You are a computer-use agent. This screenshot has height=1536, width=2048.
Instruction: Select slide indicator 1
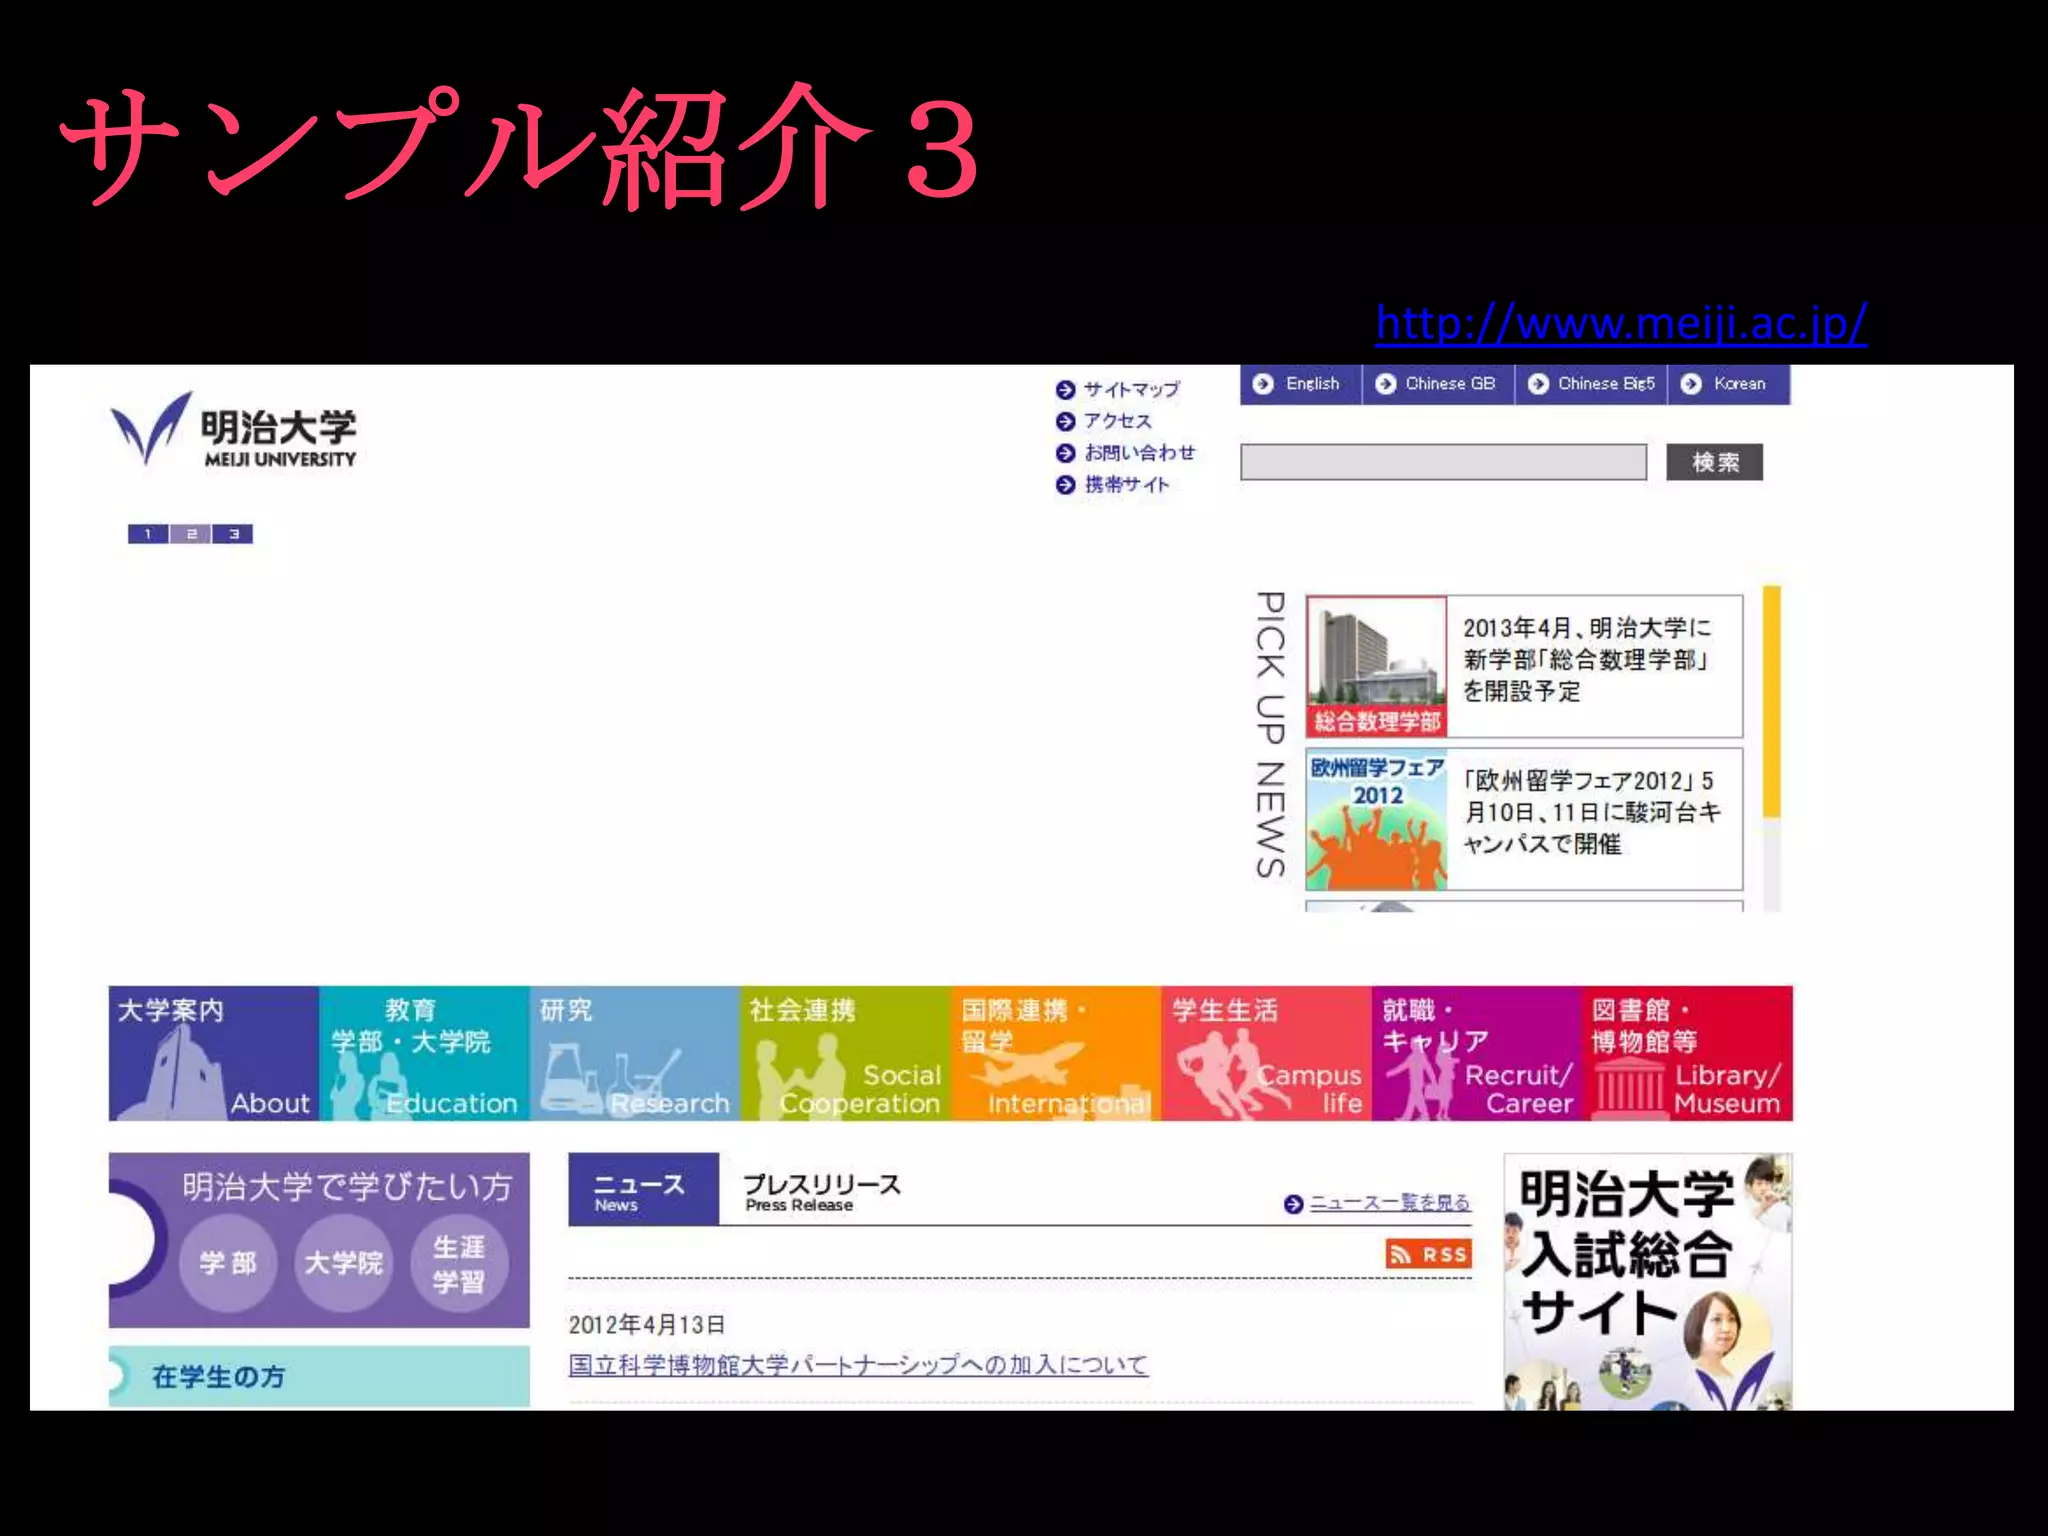(x=148, y=534)
